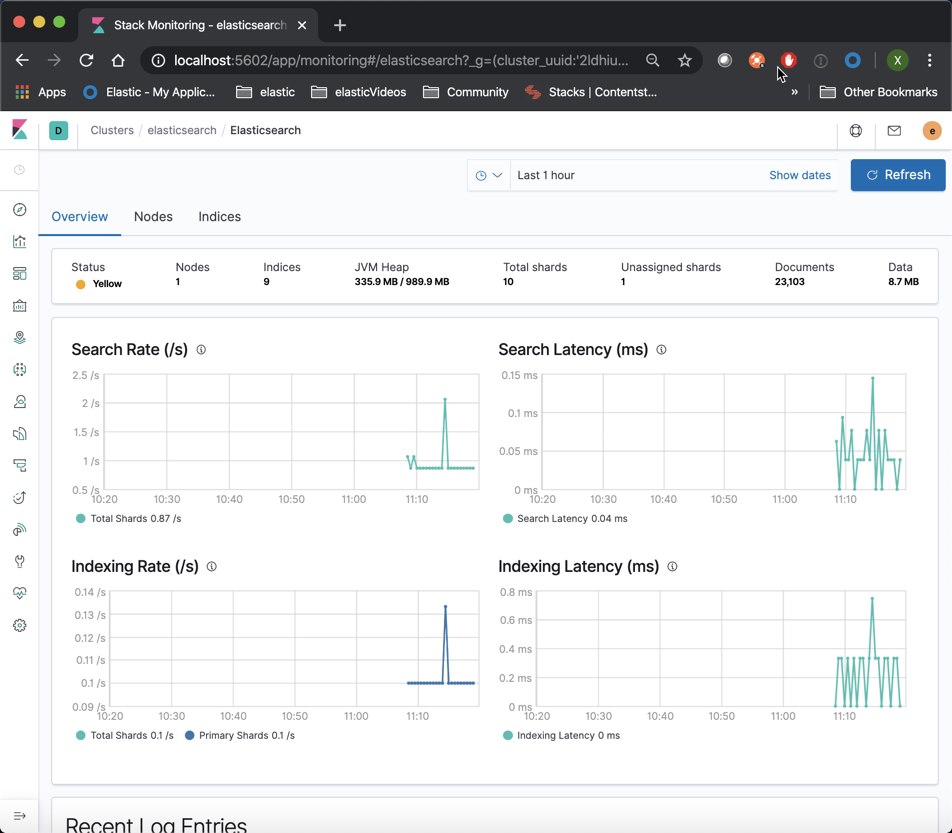Switch to the Nodes tab
The height and width of the screenshot is (833, 952).
click(x=153, y=217)
